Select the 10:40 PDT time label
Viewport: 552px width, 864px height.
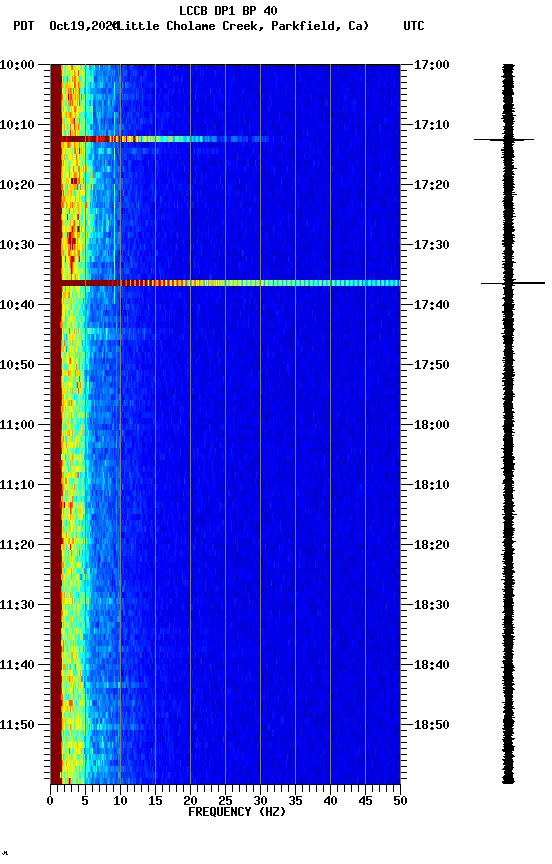coord(17,305)
